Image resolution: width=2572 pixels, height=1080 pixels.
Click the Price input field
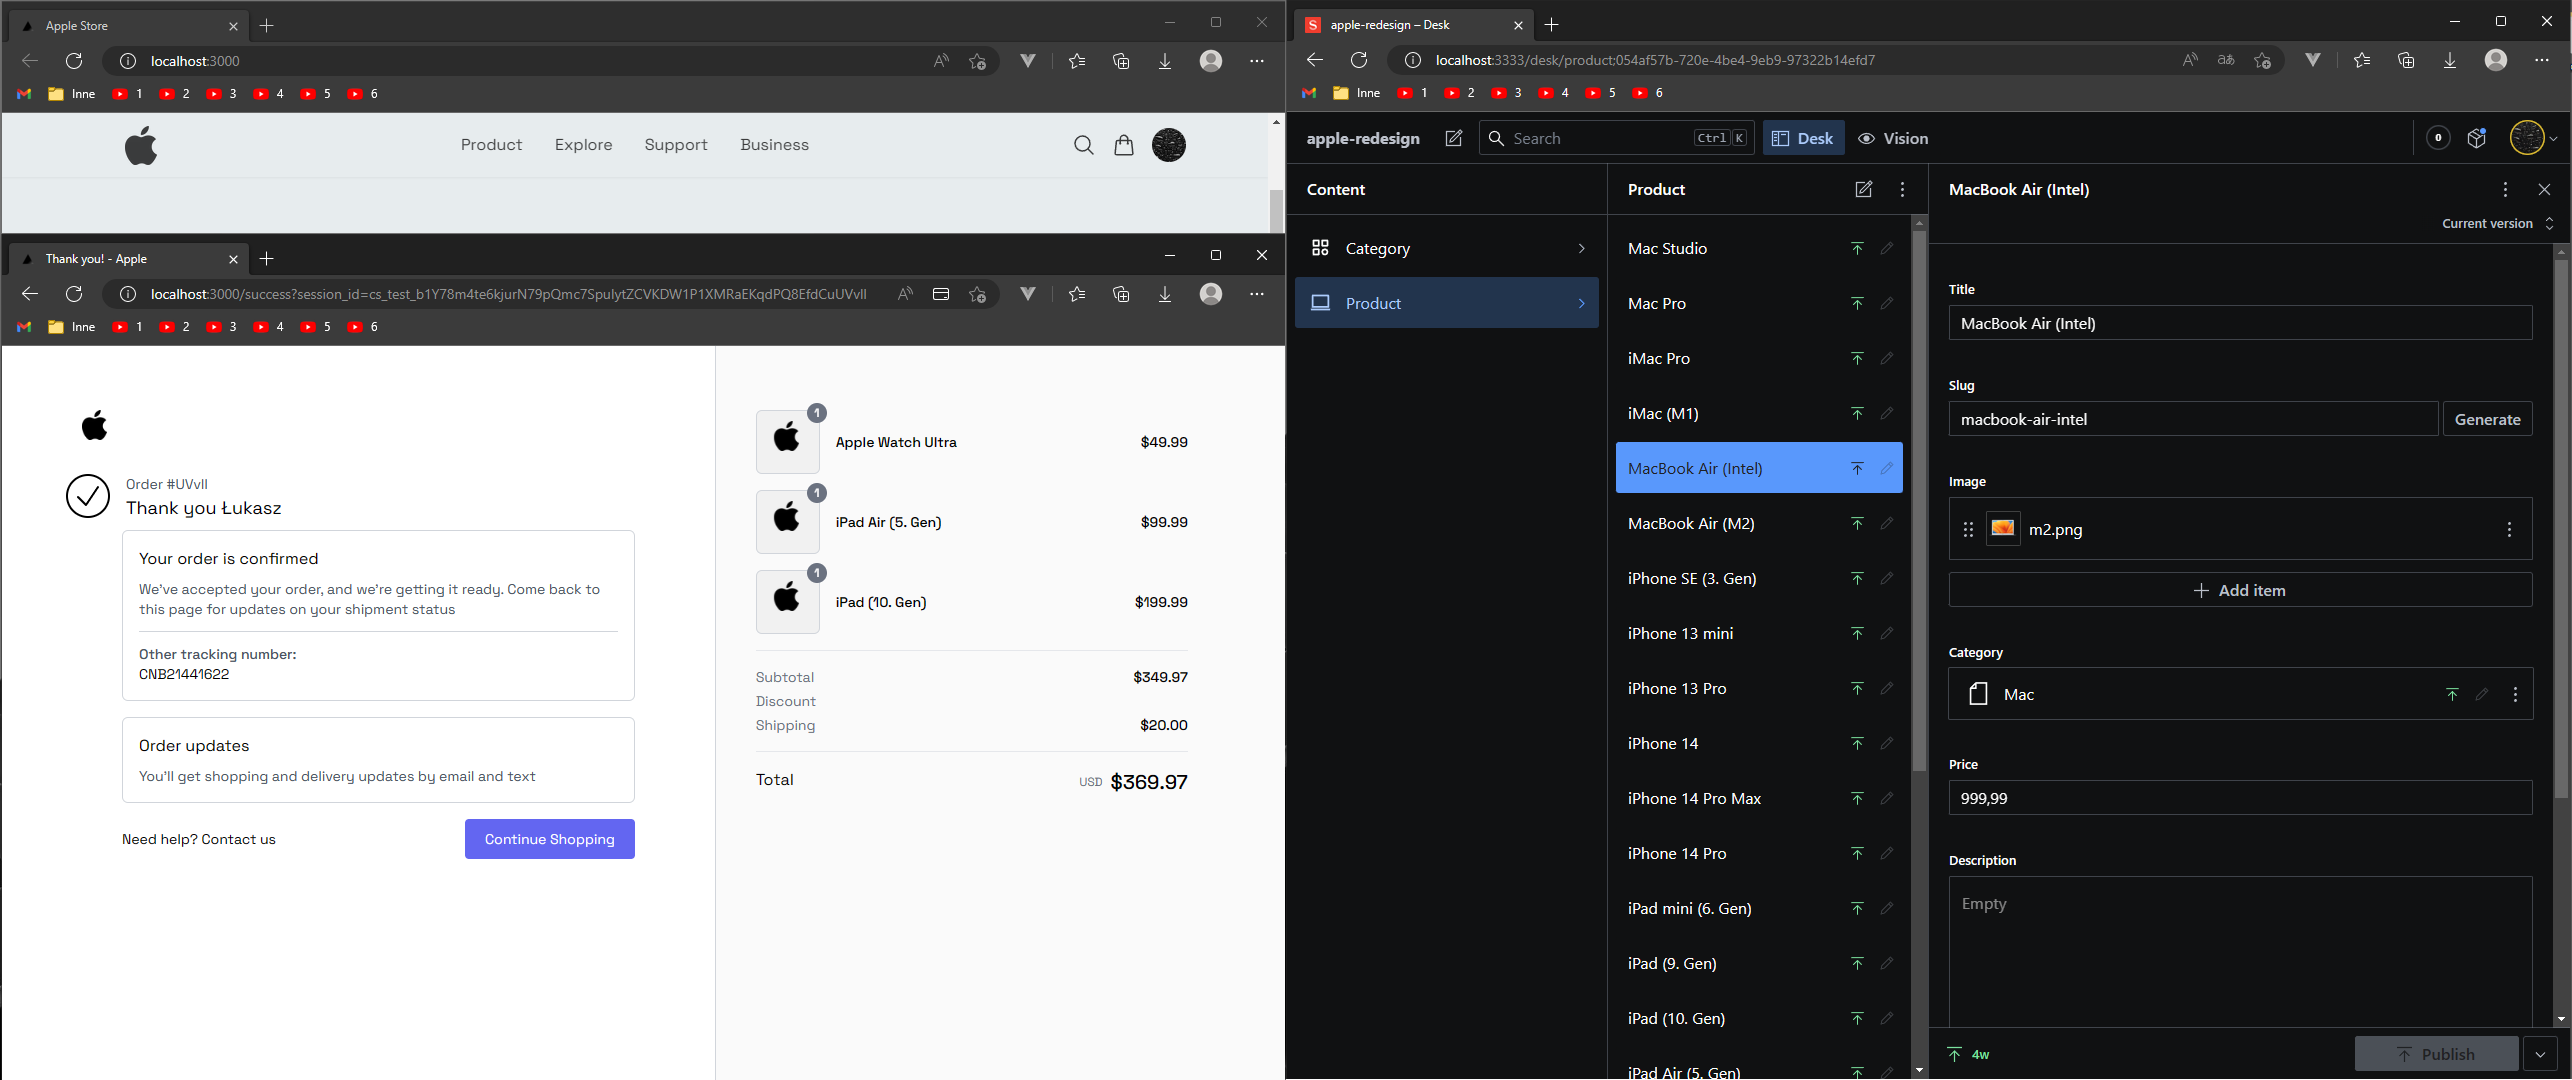(2239, 798)
